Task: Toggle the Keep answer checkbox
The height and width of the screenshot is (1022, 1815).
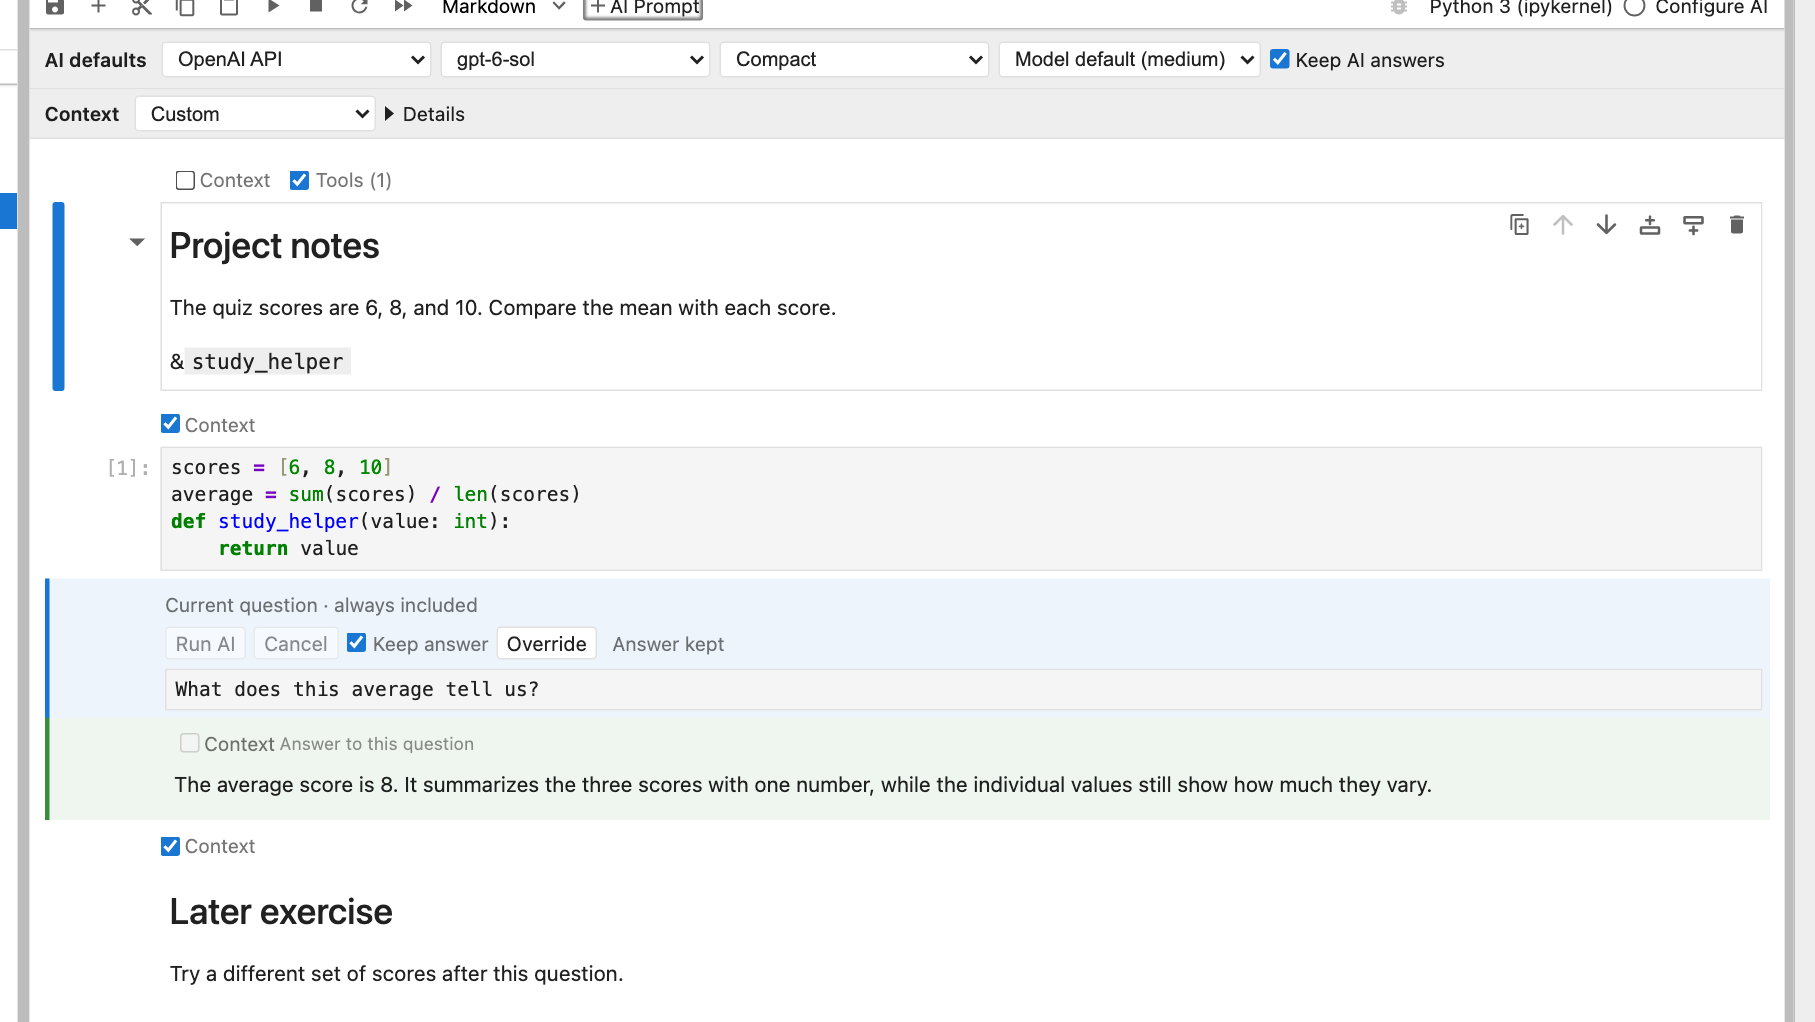Action: (x=357, y=643)
